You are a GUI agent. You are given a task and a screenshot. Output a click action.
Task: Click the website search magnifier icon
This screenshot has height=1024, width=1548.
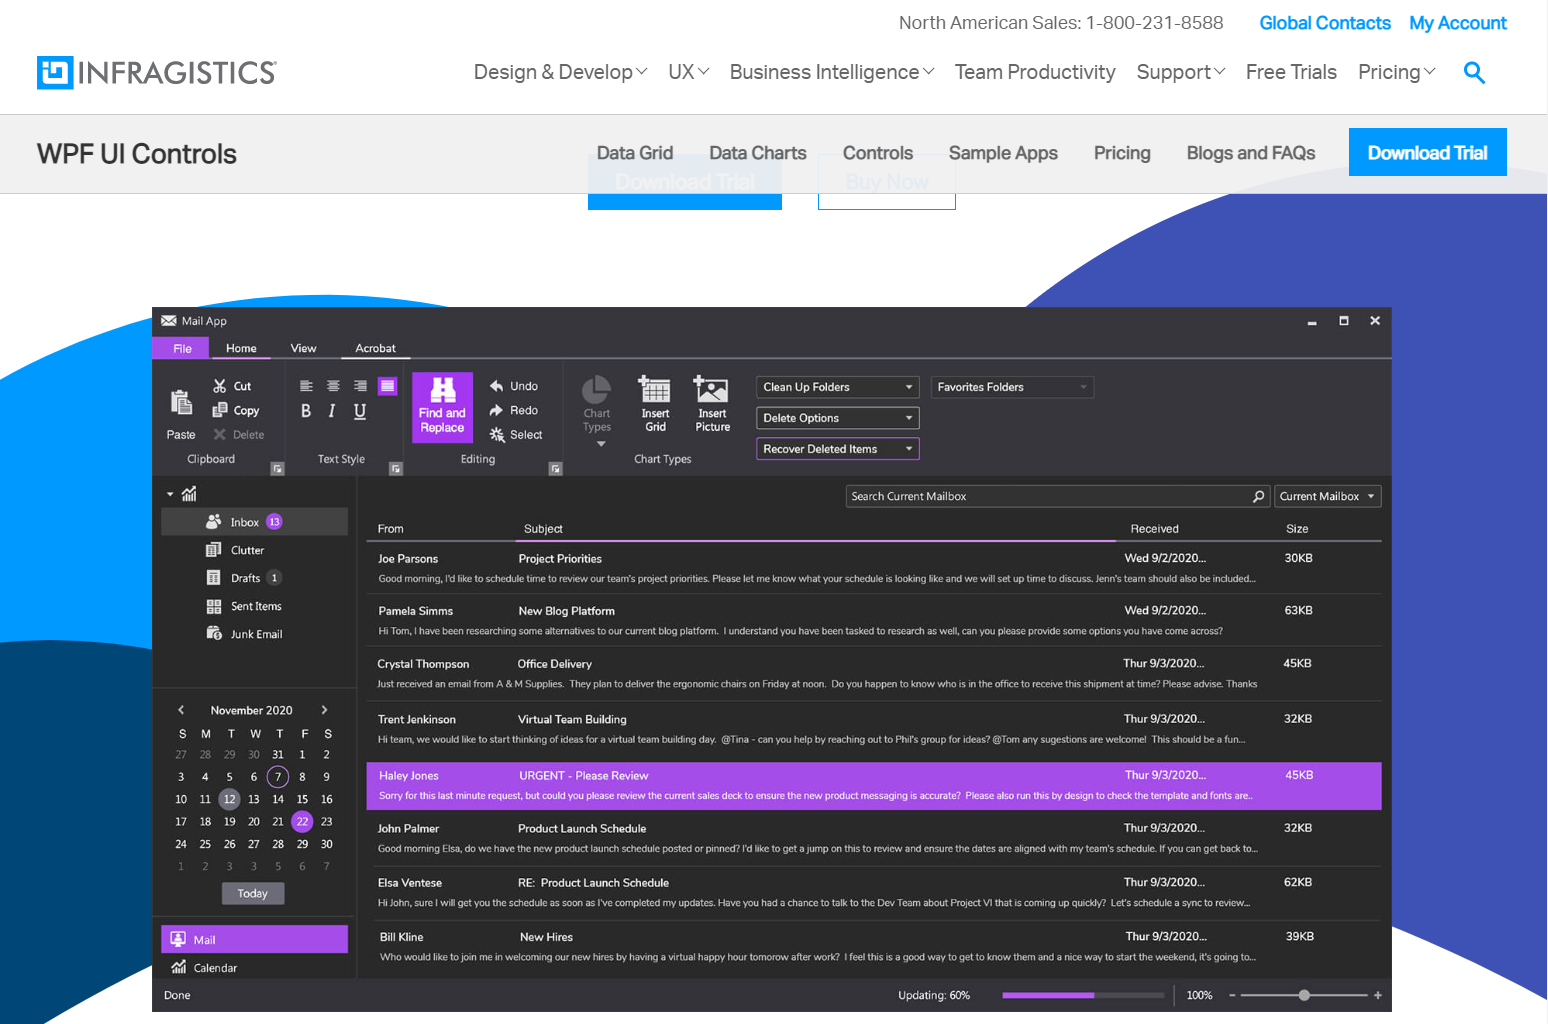coord(1474,72)
